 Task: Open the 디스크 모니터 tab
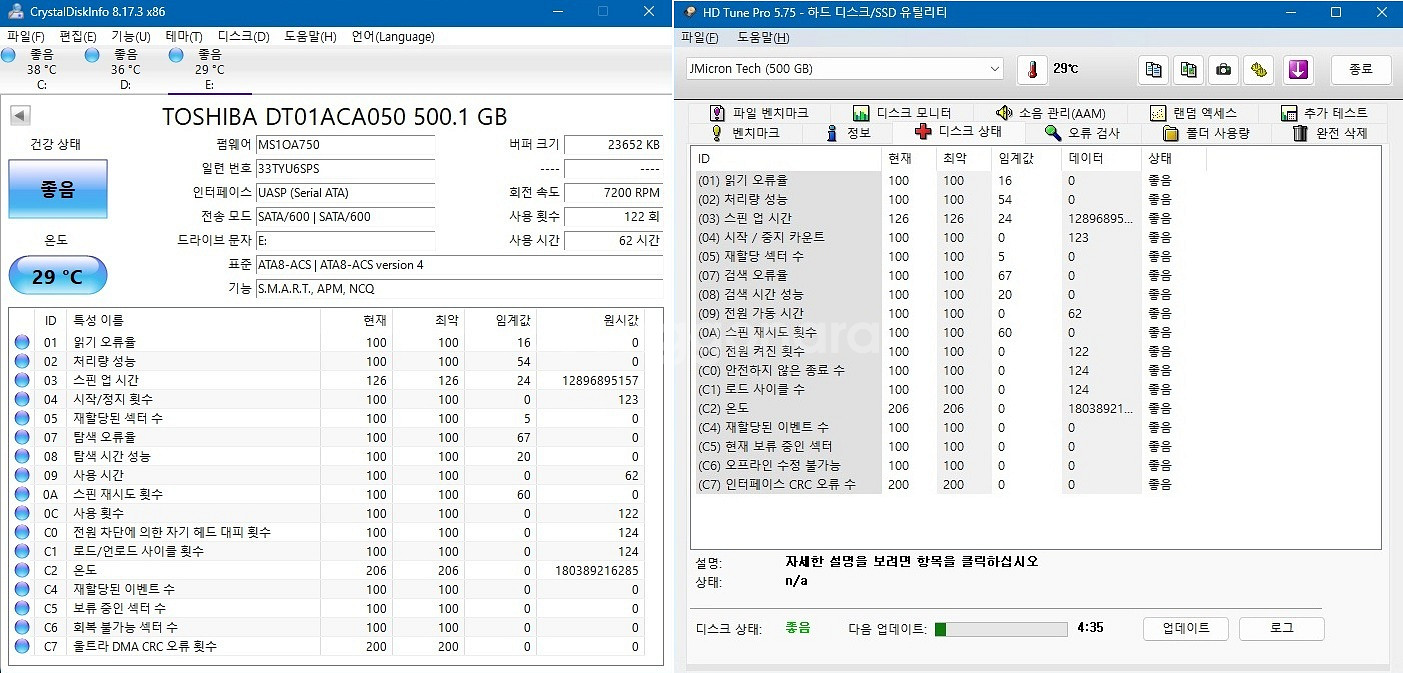[x=902, y=113]
